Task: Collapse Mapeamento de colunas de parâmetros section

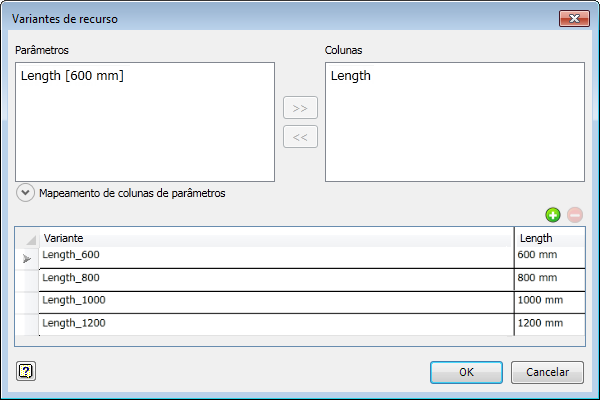Action: click(26, 193)
